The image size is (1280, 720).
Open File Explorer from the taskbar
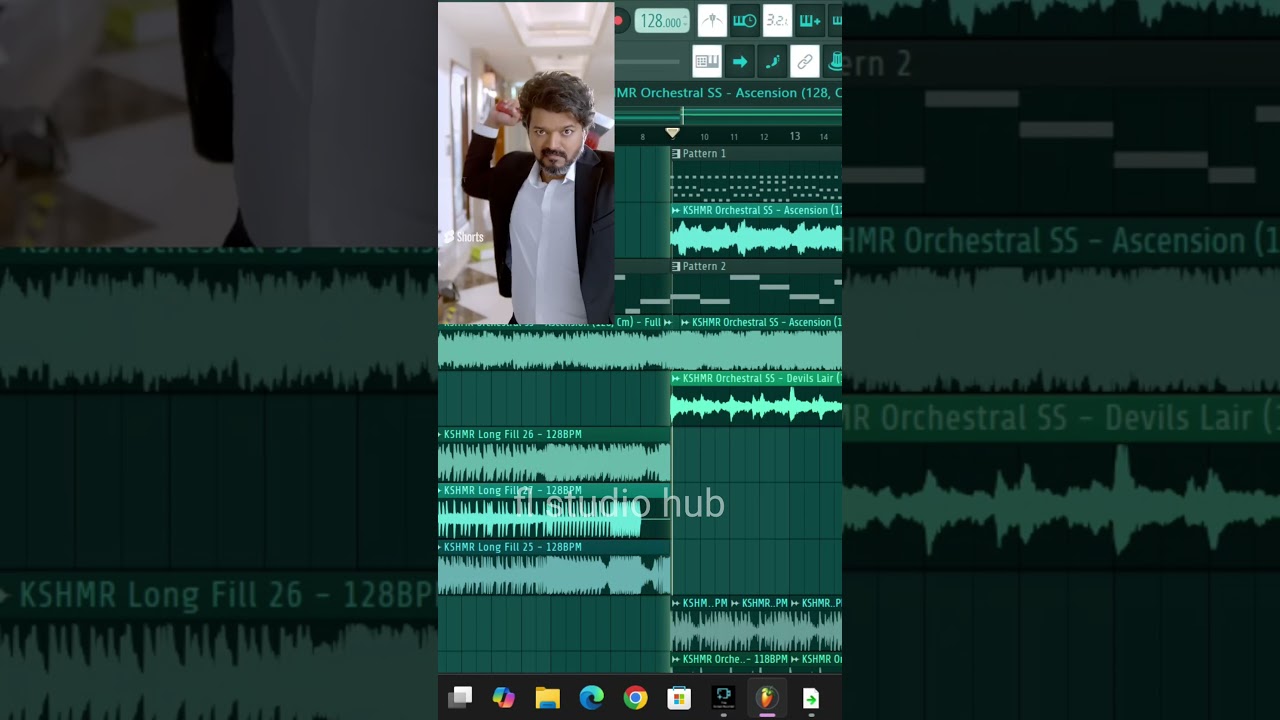click(548, 698)
